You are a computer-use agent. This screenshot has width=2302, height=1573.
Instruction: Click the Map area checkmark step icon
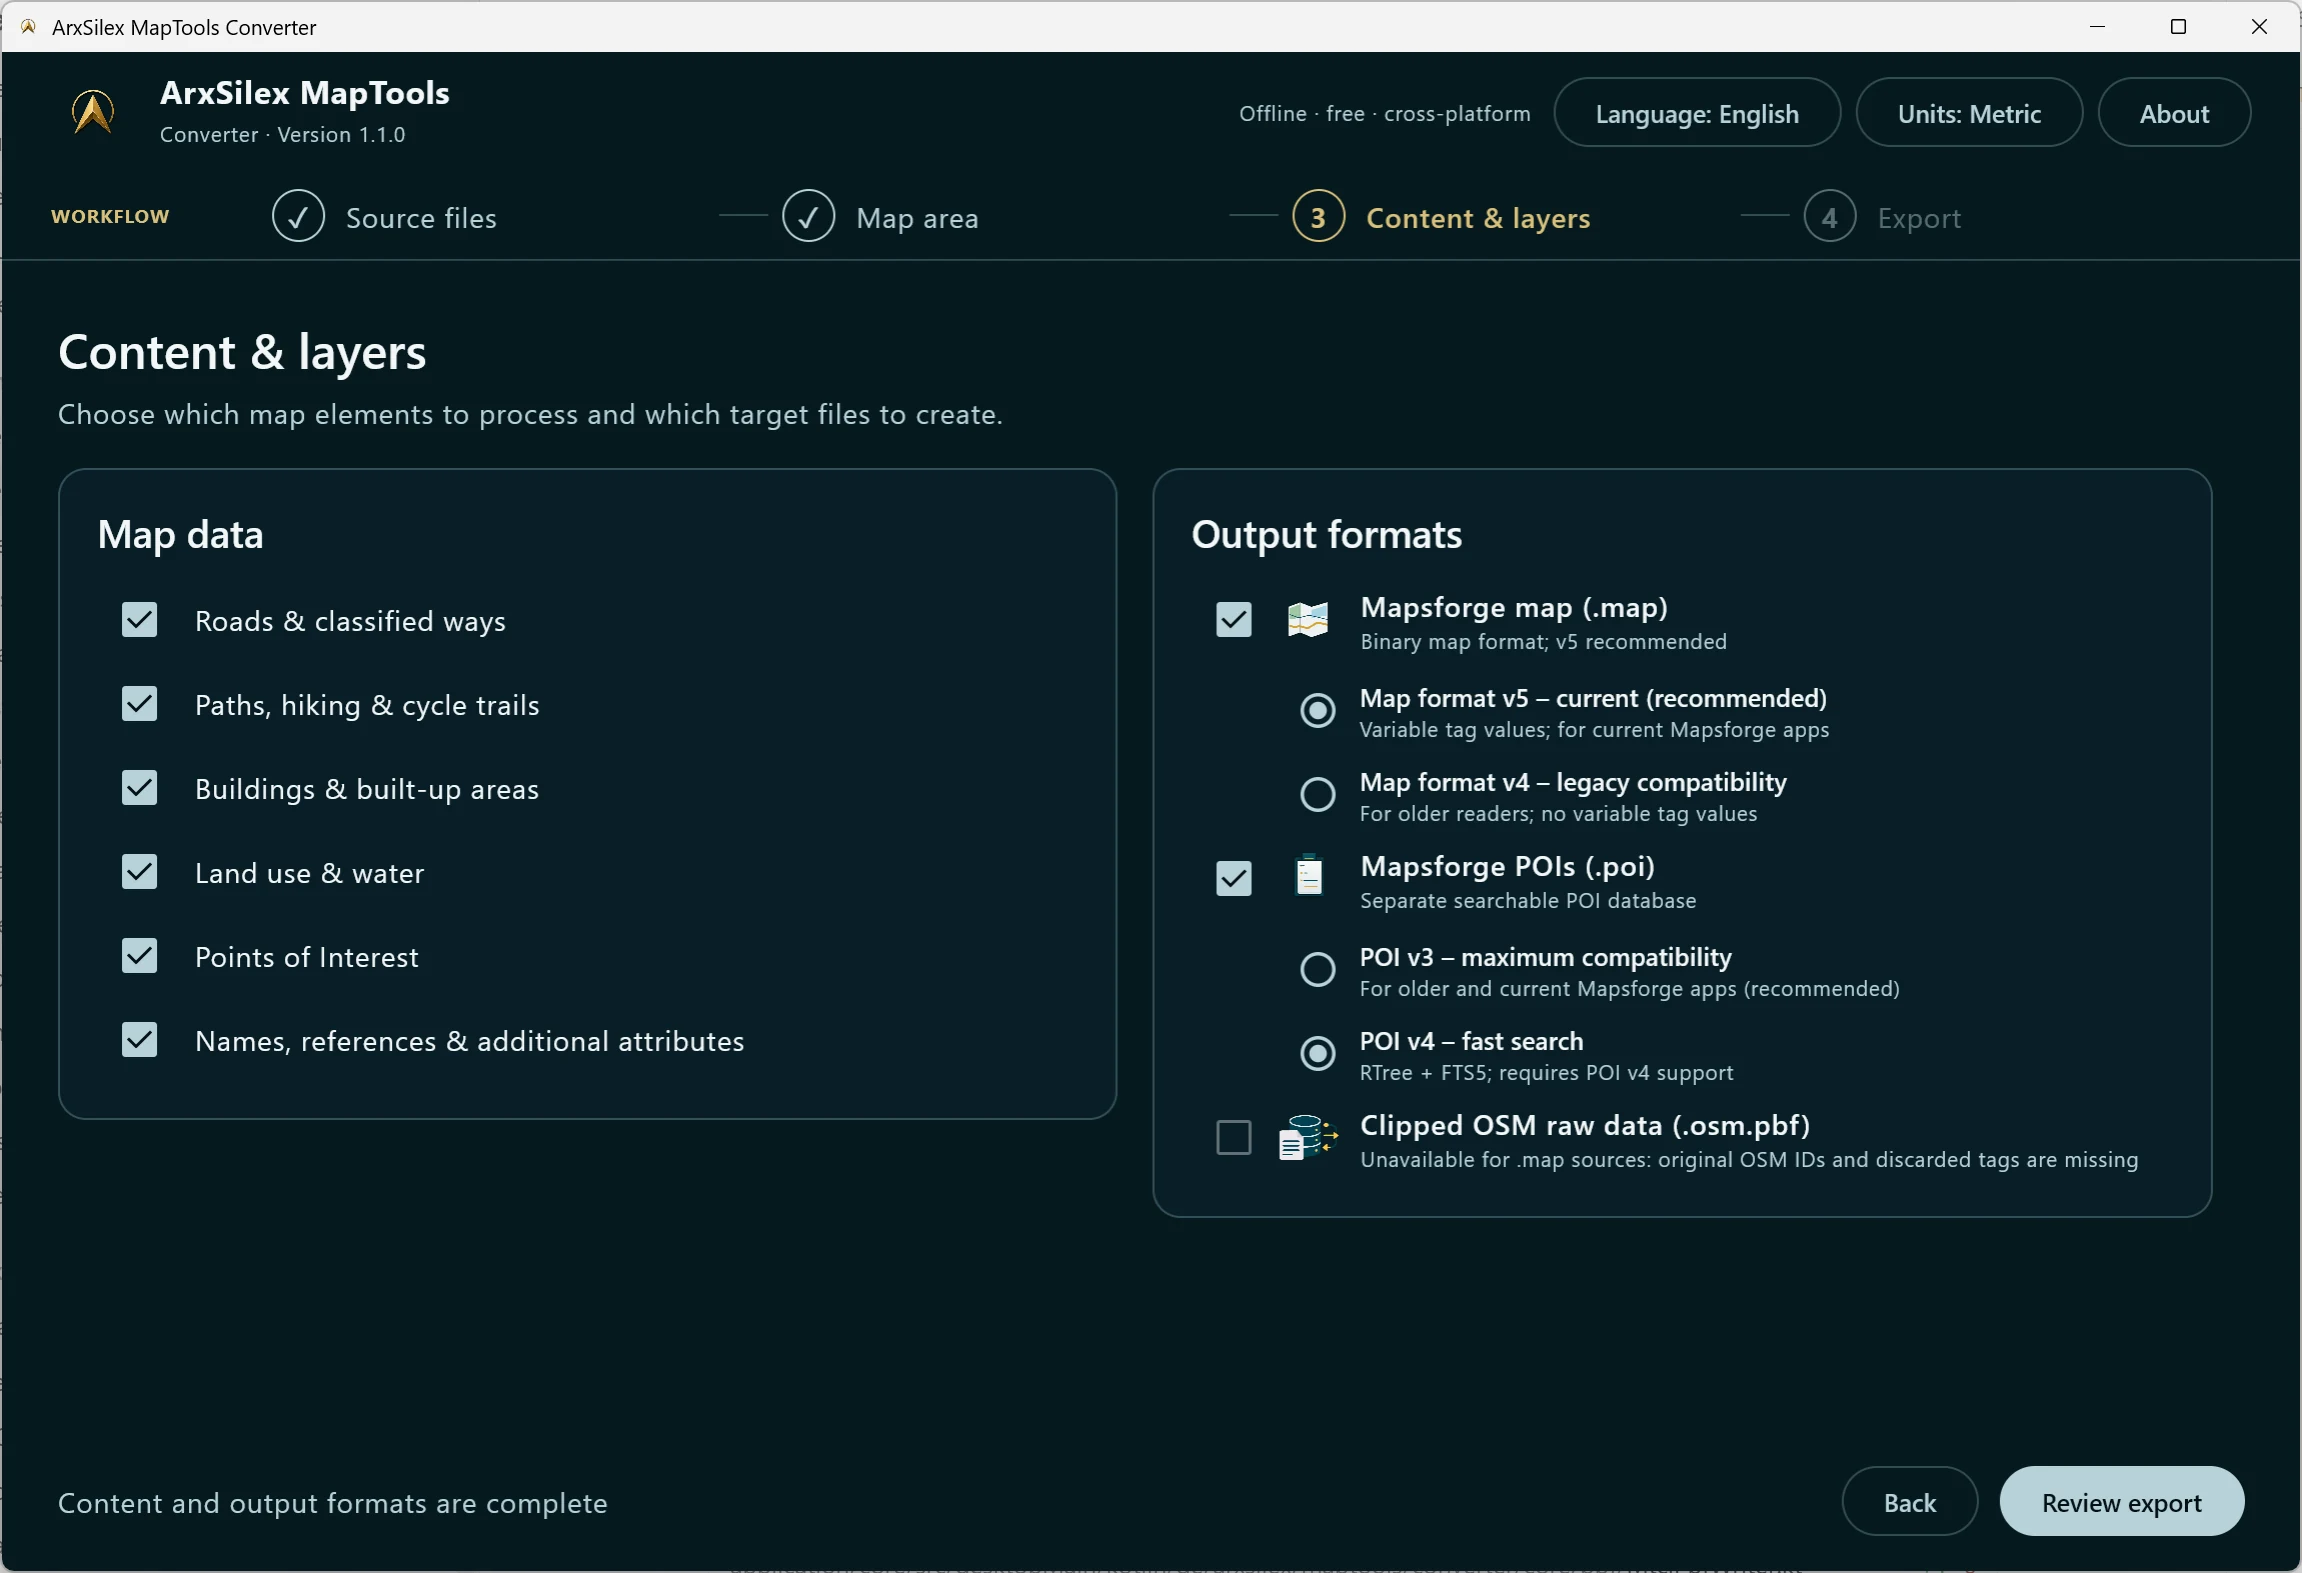[x=808, y=216]
